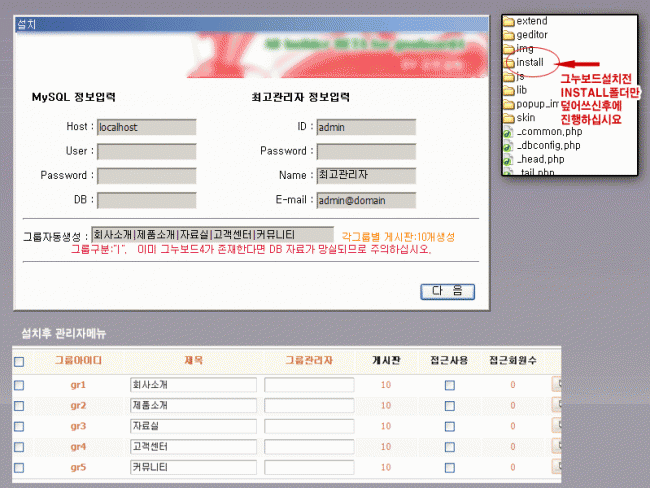This screenshot has height=488, width=650.
Task: Click the 그룹관리자 field for gr4
Action: coord(309,447)
